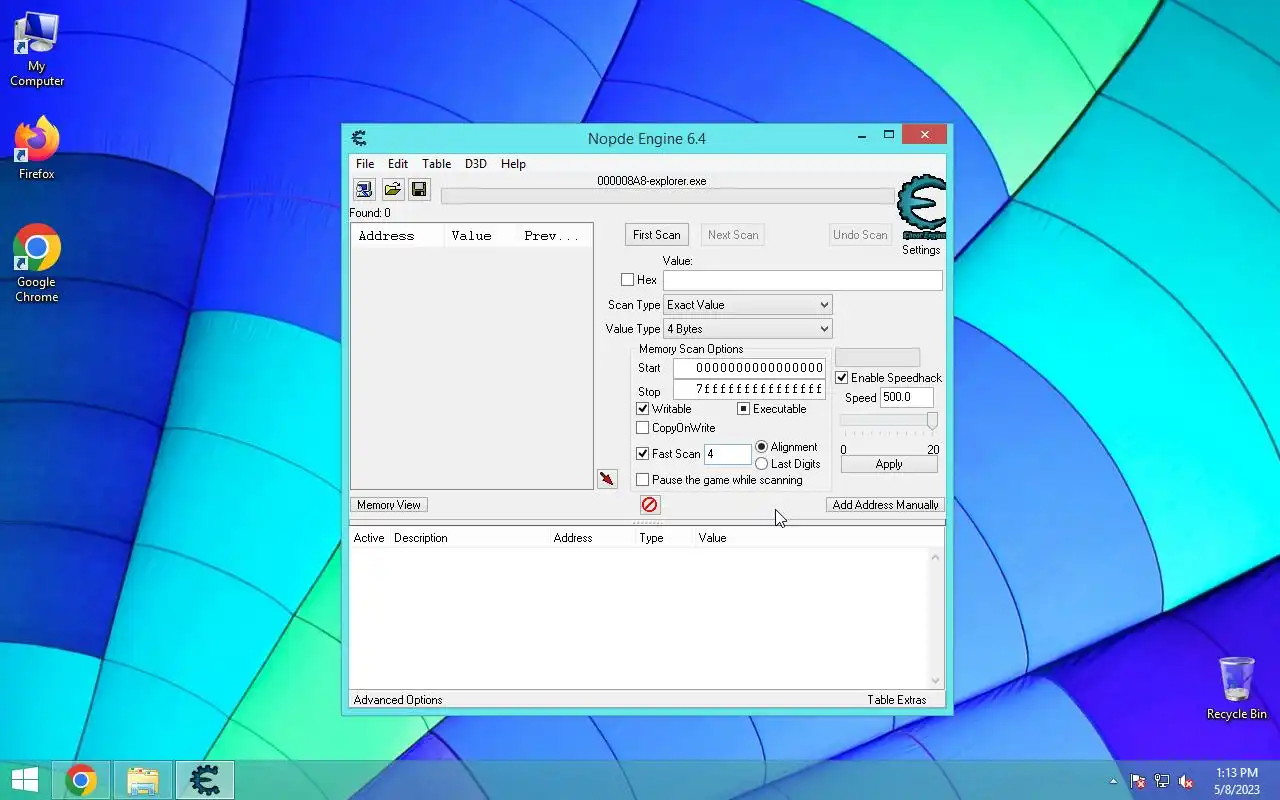Open the Recycle Bin icon

(1237, 688)
